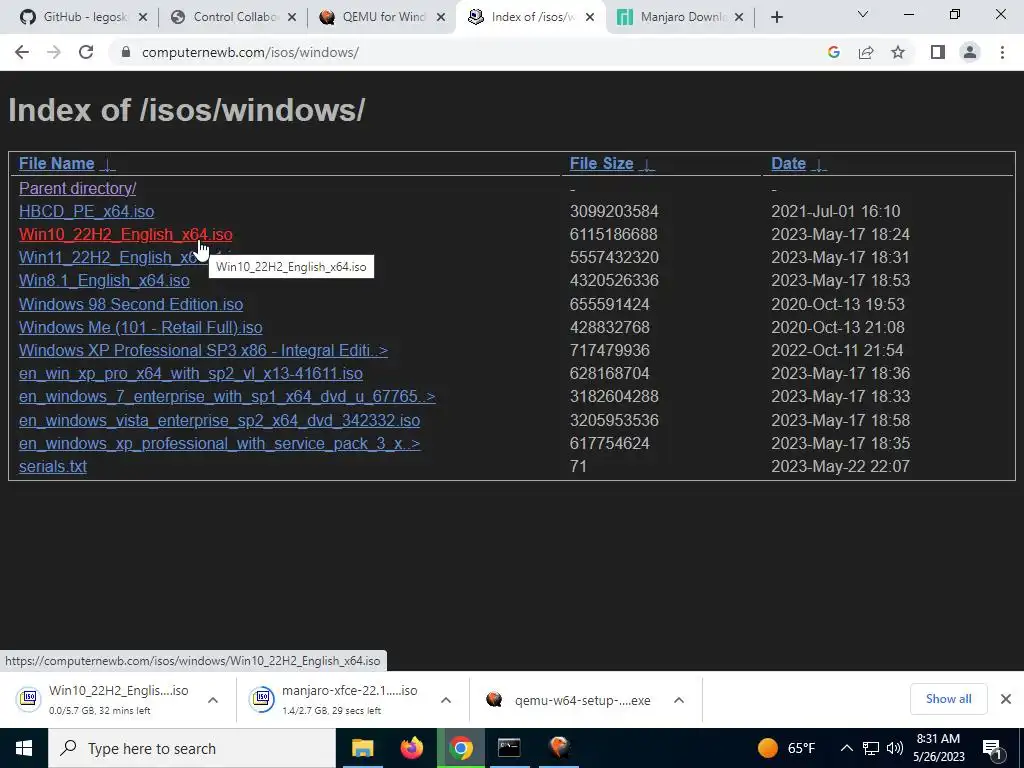
Task: Open serials.txt file
Action: point(53,466)
